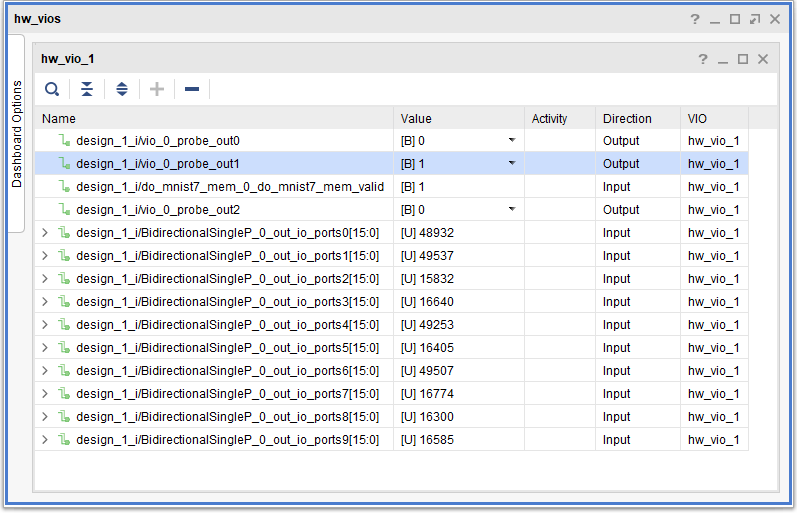The width and height of the screenshot is (797, 513).
Task: Click the probe icon of out_io_ports9
Action: click(x=64, y=439)
